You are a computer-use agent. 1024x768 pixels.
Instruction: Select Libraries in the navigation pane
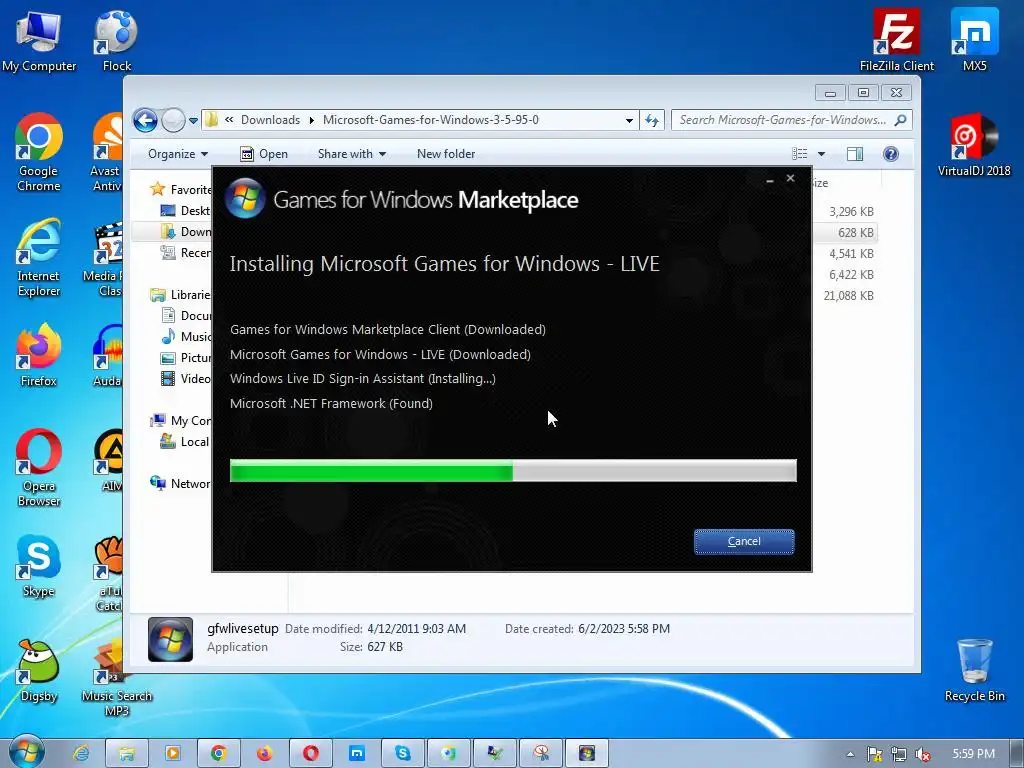tap(180, 295)
